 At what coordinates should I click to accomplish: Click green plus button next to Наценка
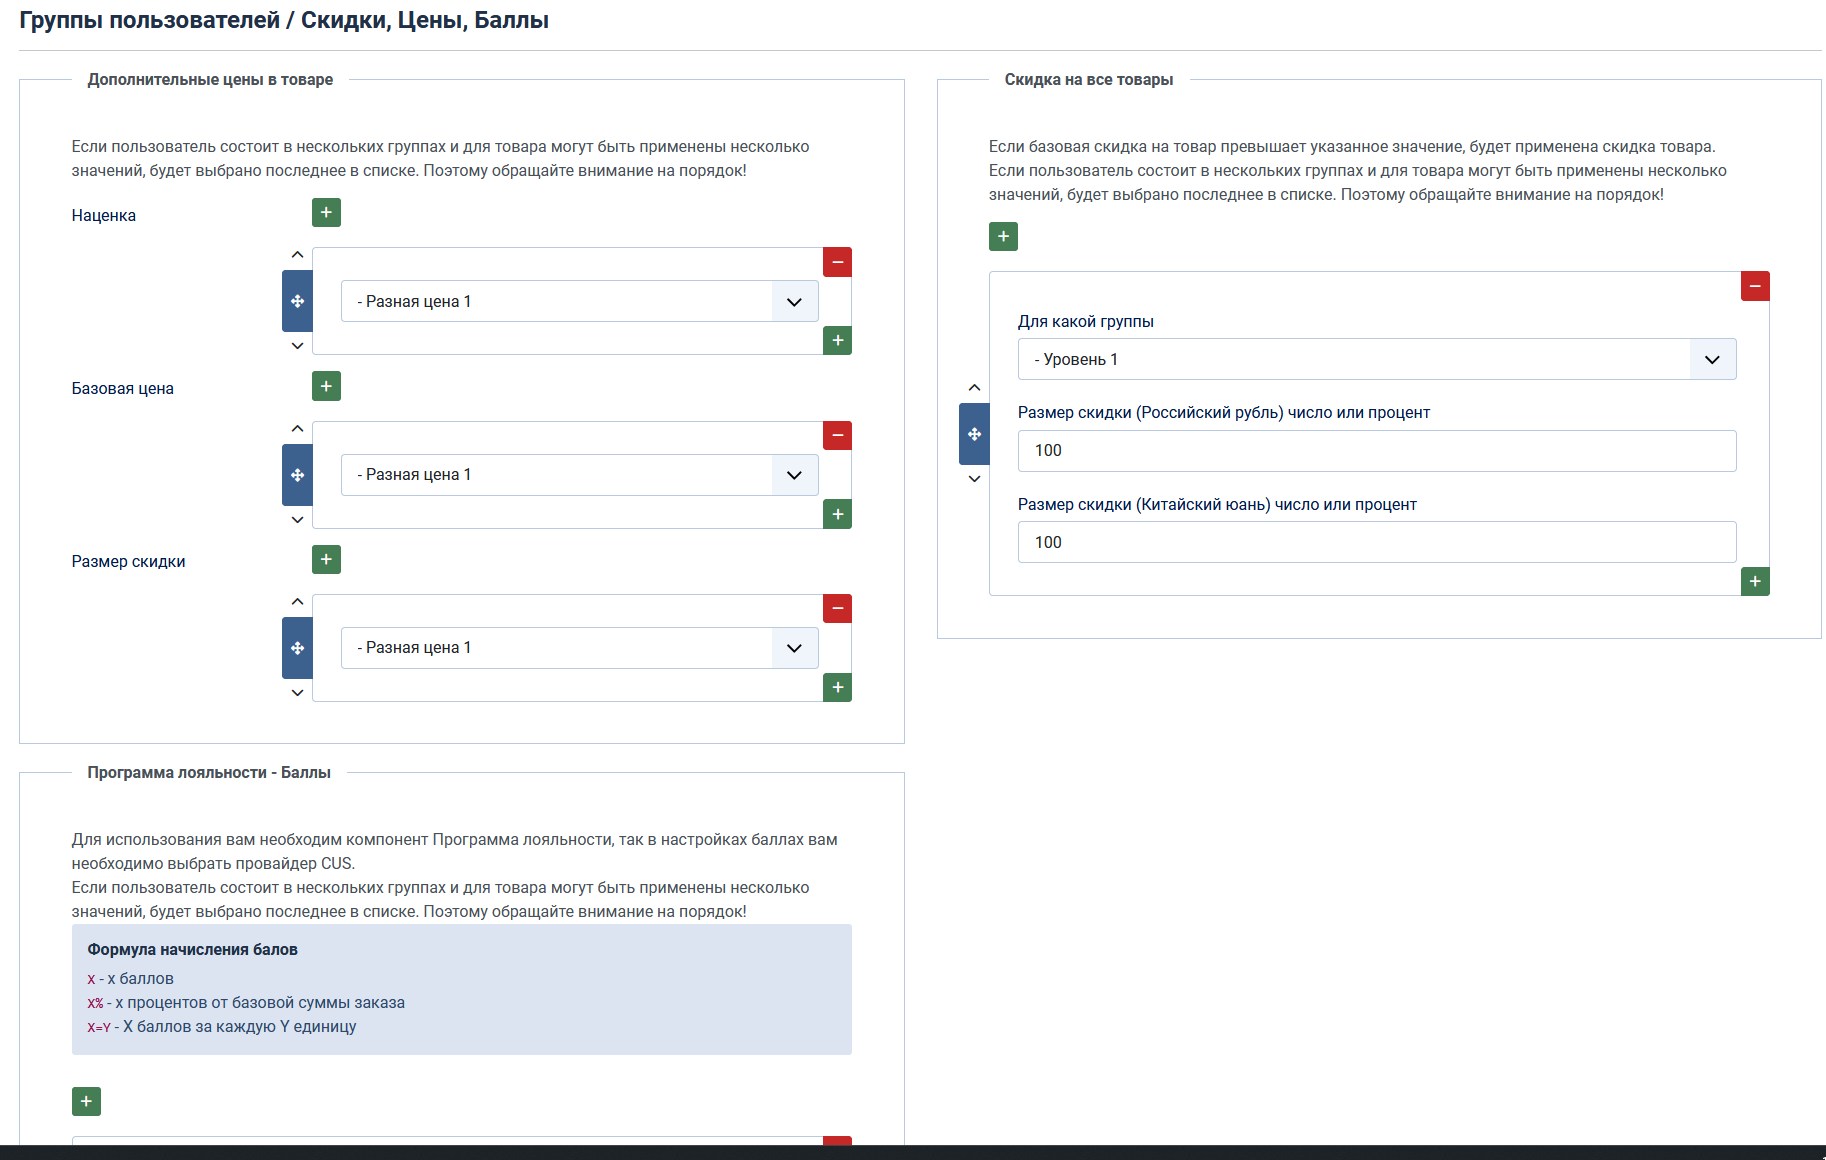pos(326,213)
